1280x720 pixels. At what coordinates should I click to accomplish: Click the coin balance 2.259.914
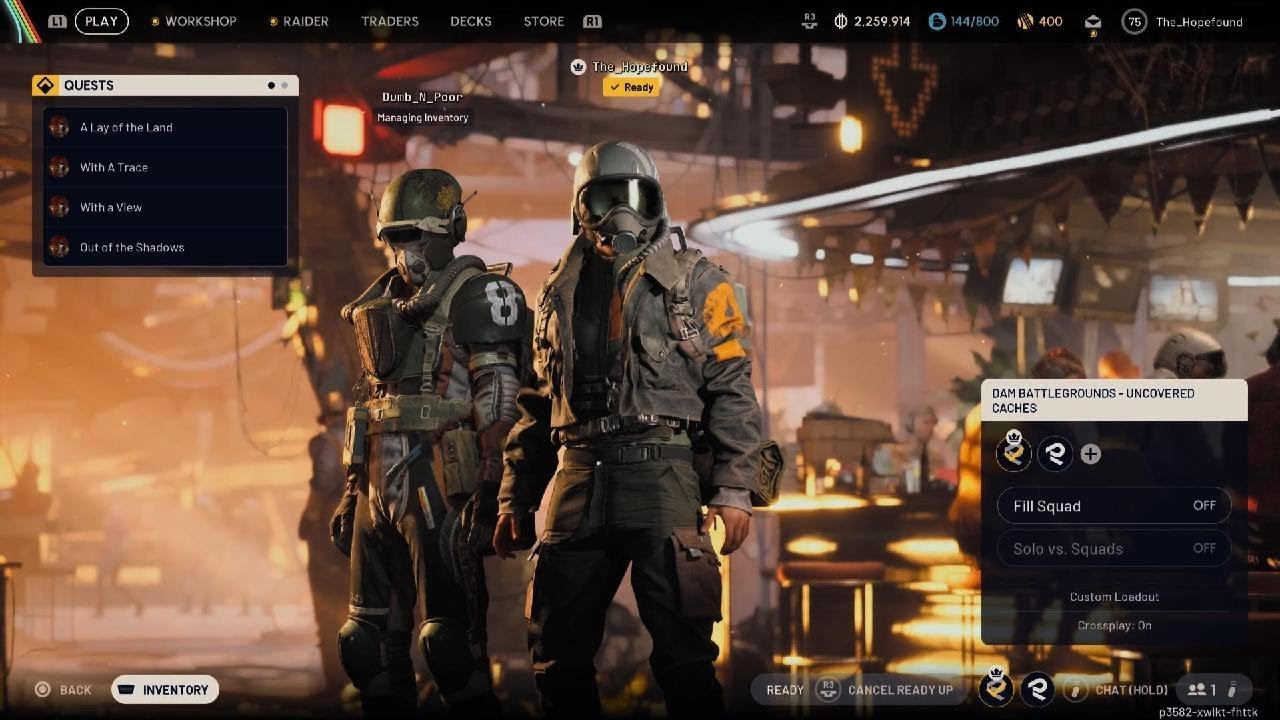point(882,21)
